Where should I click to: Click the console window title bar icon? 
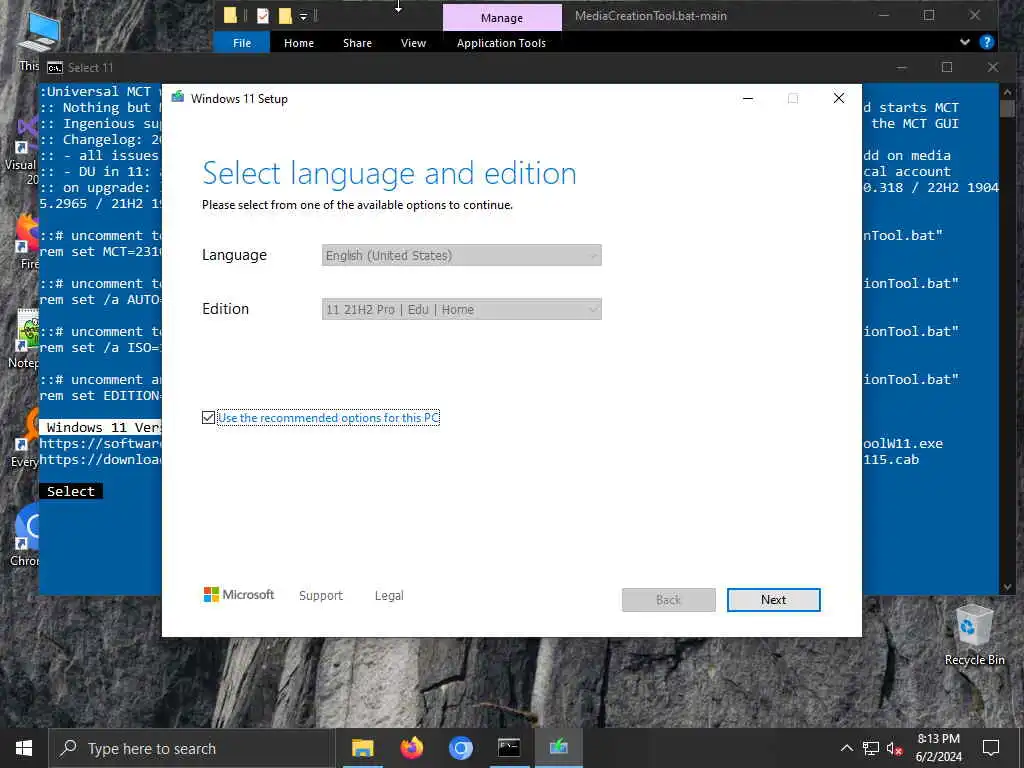coord(56,68)
